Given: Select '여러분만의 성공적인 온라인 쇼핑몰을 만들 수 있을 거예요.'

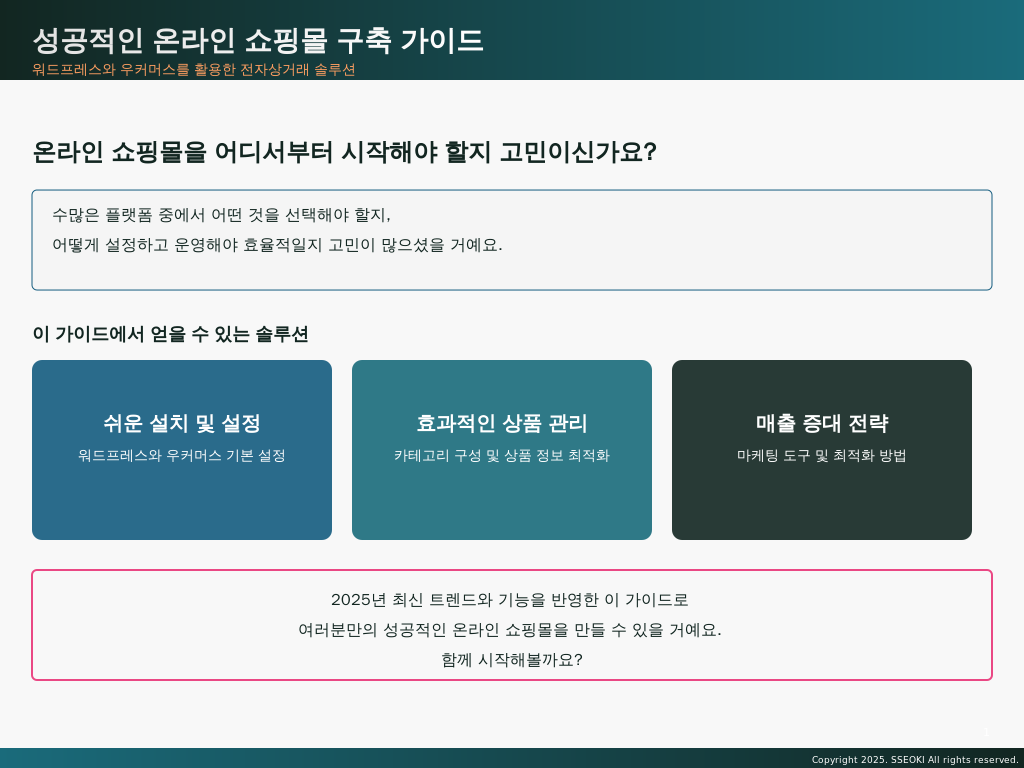Looking at the screenshot, I should click(x=509, y=630).
